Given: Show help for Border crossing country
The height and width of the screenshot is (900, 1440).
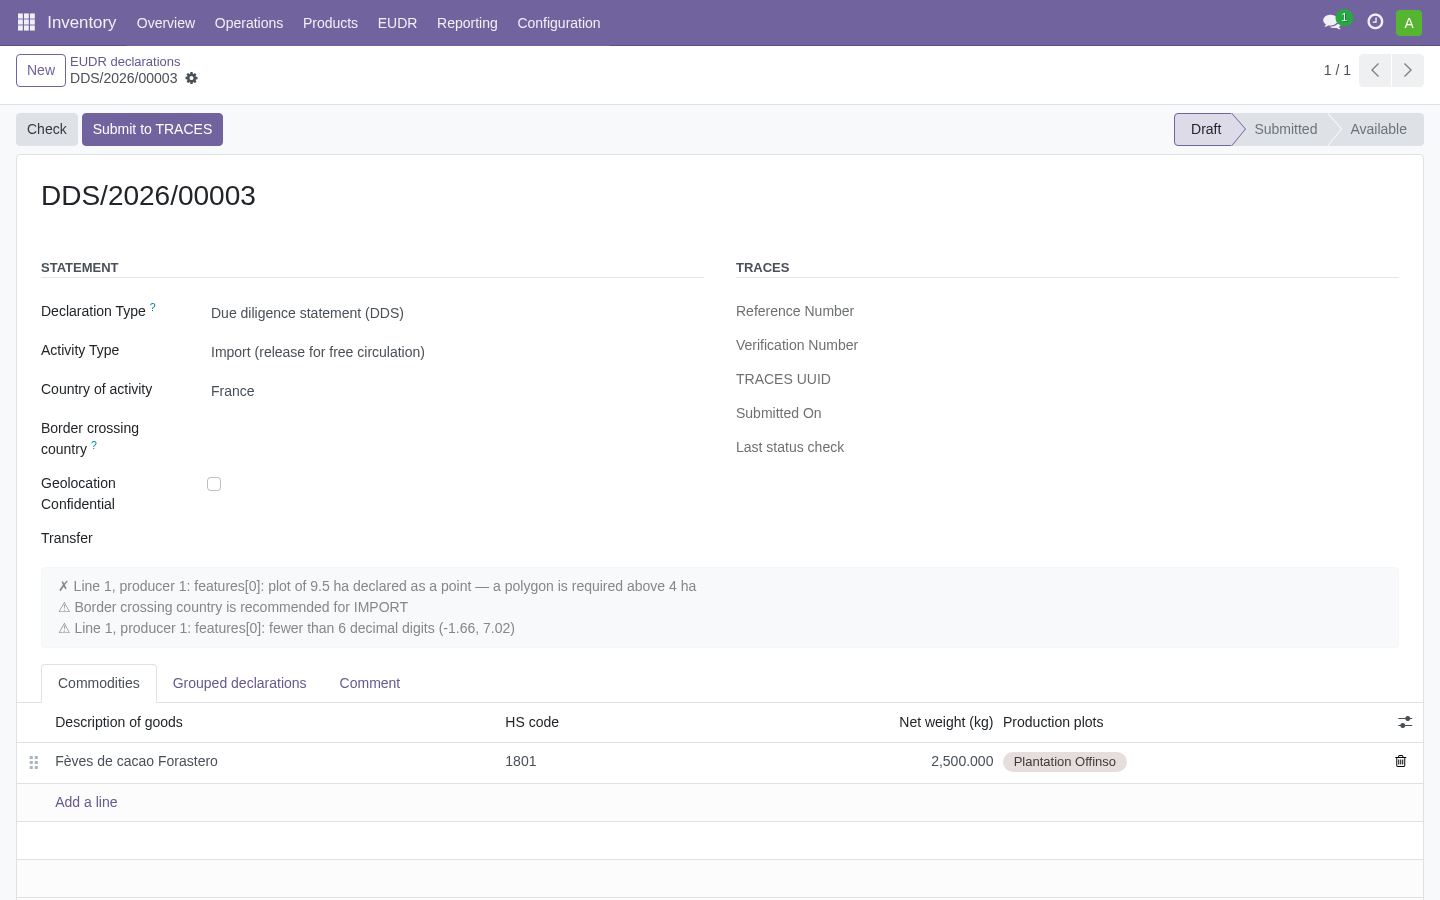Looking at the screenshot, I should (94, 445).
